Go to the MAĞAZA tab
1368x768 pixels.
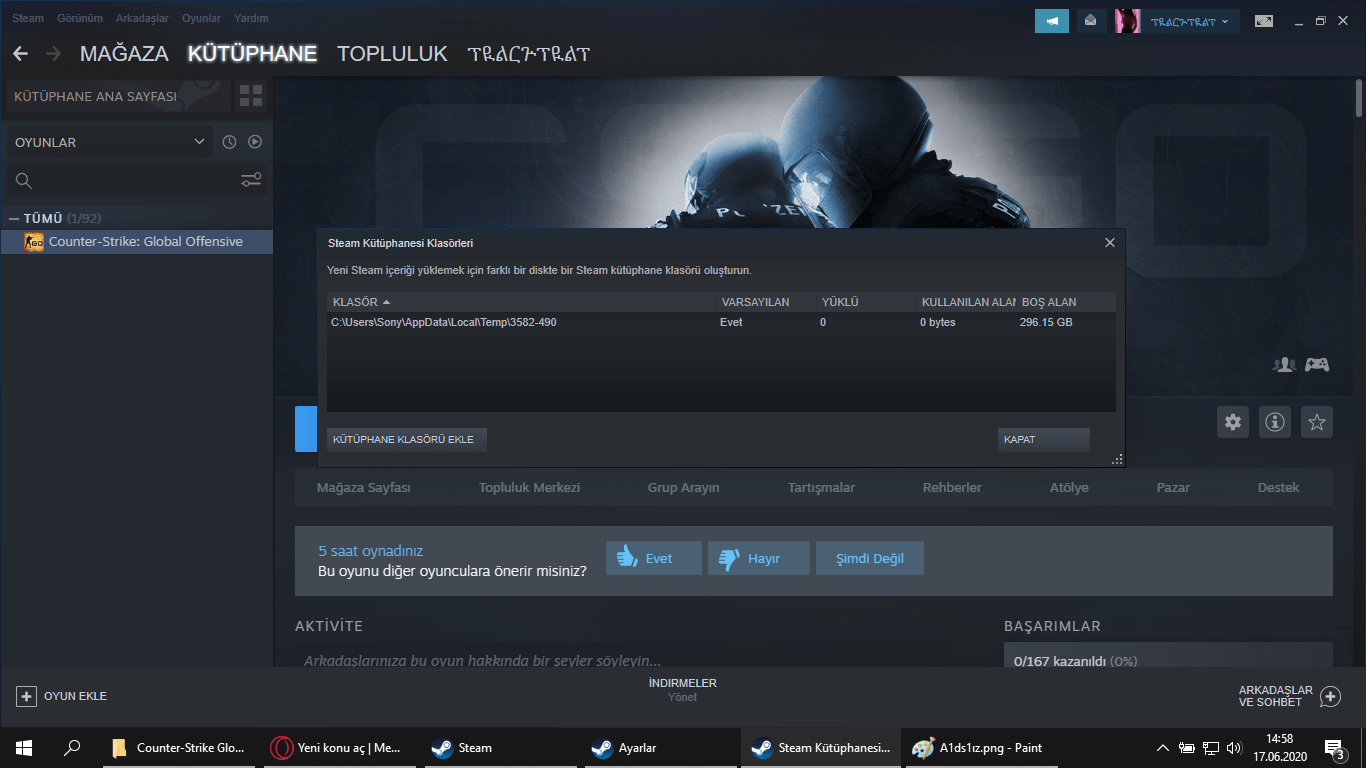pos(124,54)
